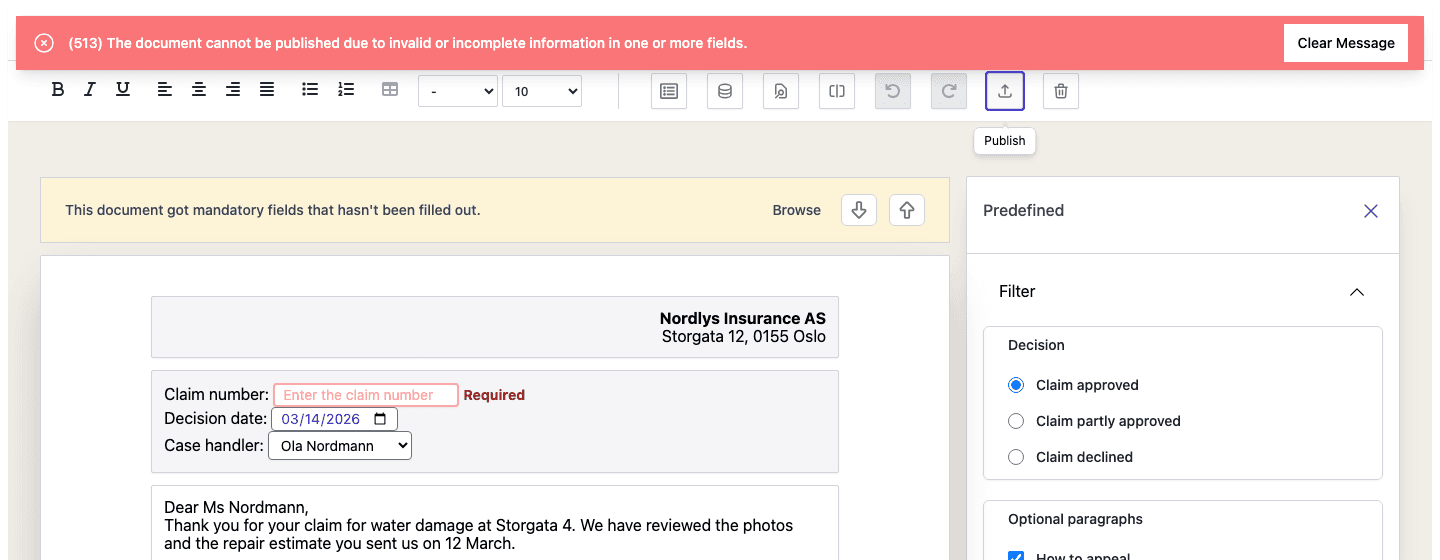Click the mandatory fields warning message
Image resolution: width=1440 pixels, height=560 pixels.
click(273, 210)
